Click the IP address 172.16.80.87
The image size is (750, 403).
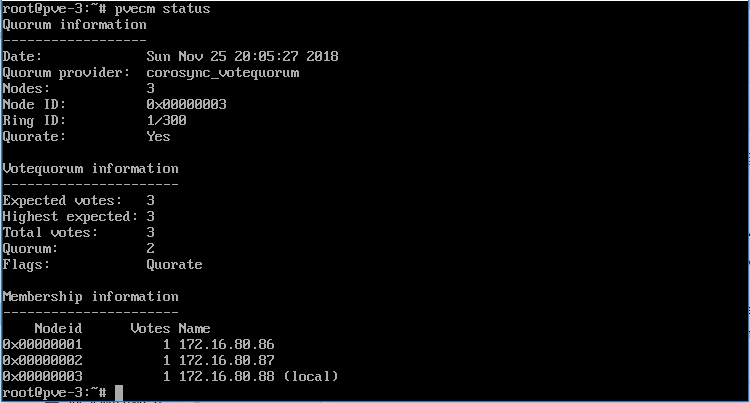pyautogui.click(x=227, y=360)
